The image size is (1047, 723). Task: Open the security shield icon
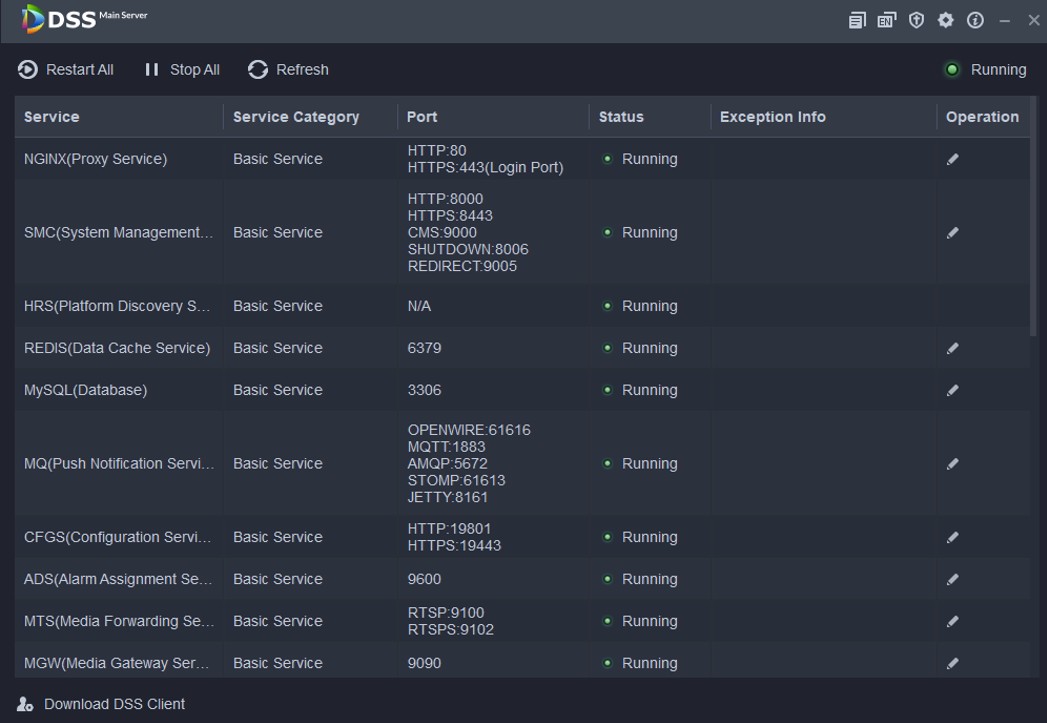(x=916, y=20)
